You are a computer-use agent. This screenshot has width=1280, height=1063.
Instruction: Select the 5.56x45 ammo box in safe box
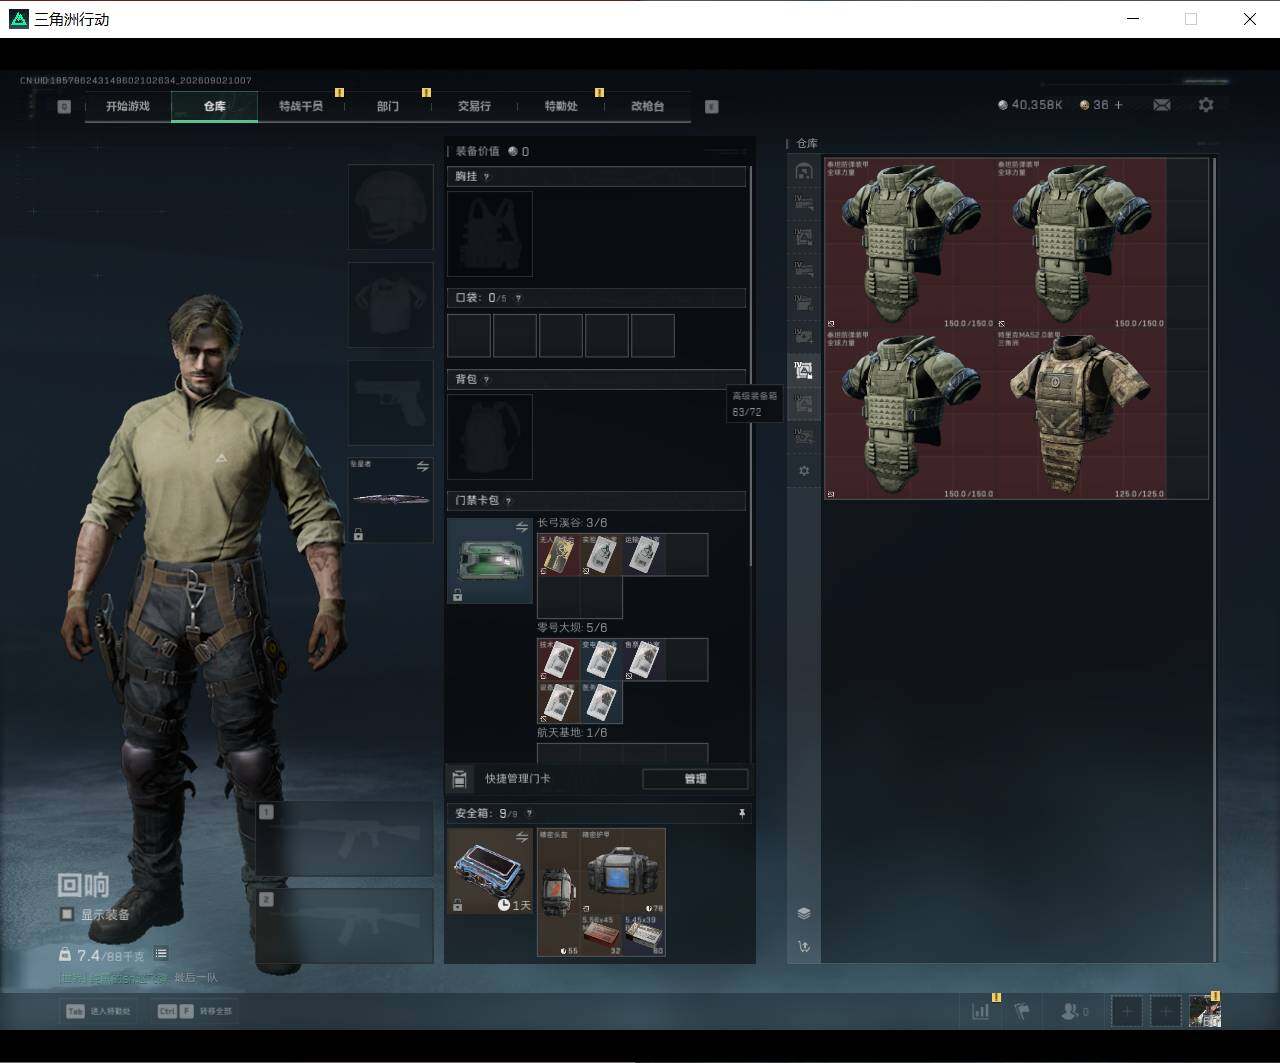(x=602, y=935)
